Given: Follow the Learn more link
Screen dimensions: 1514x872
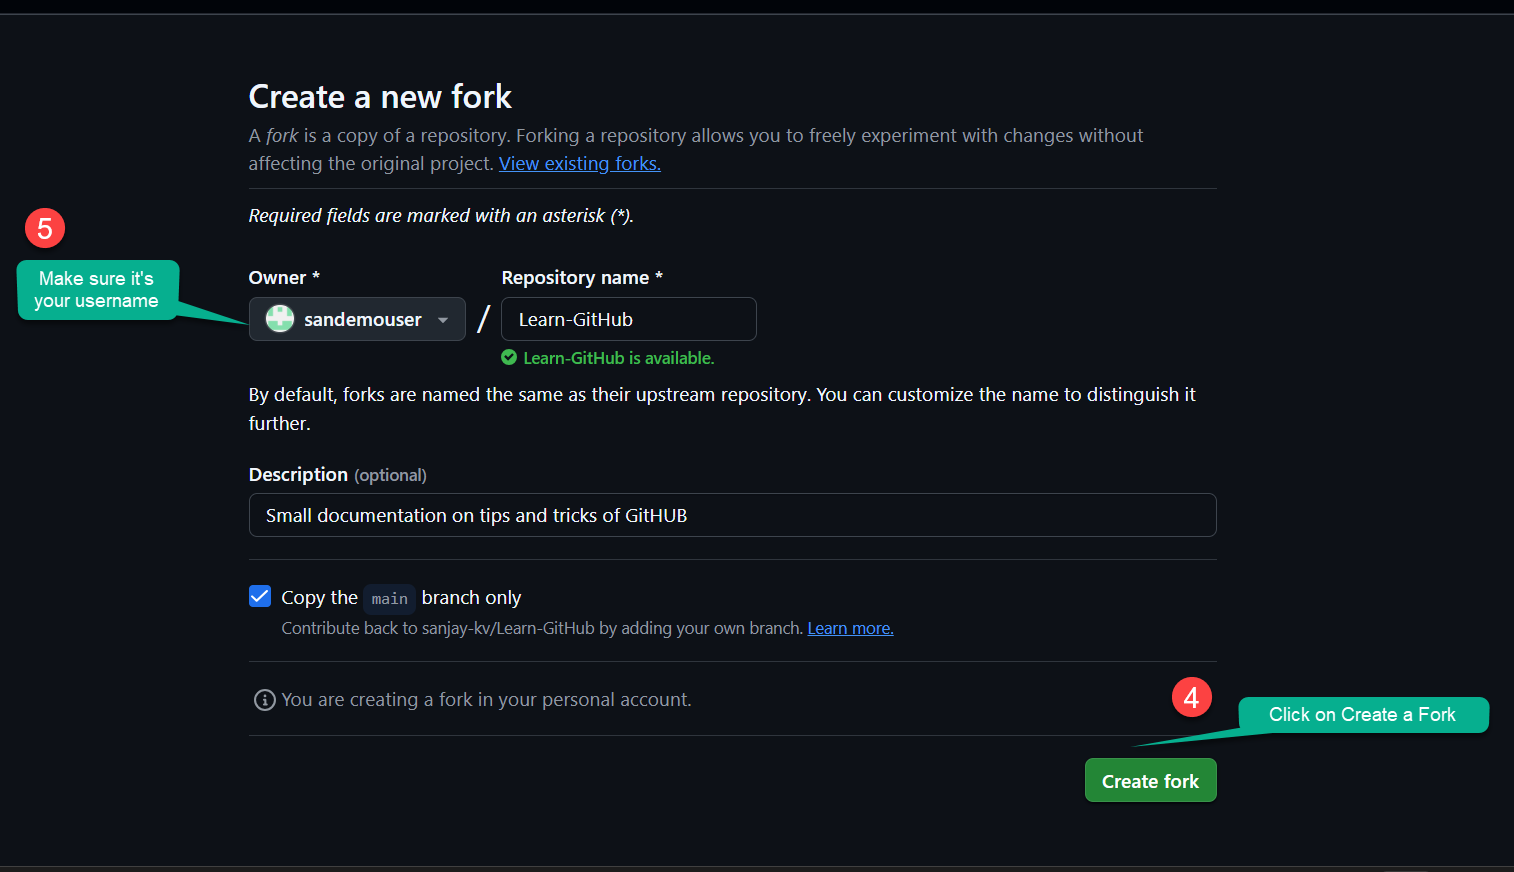Looking at the screenshot, I should pyautogui.click(x=849, y=628).
